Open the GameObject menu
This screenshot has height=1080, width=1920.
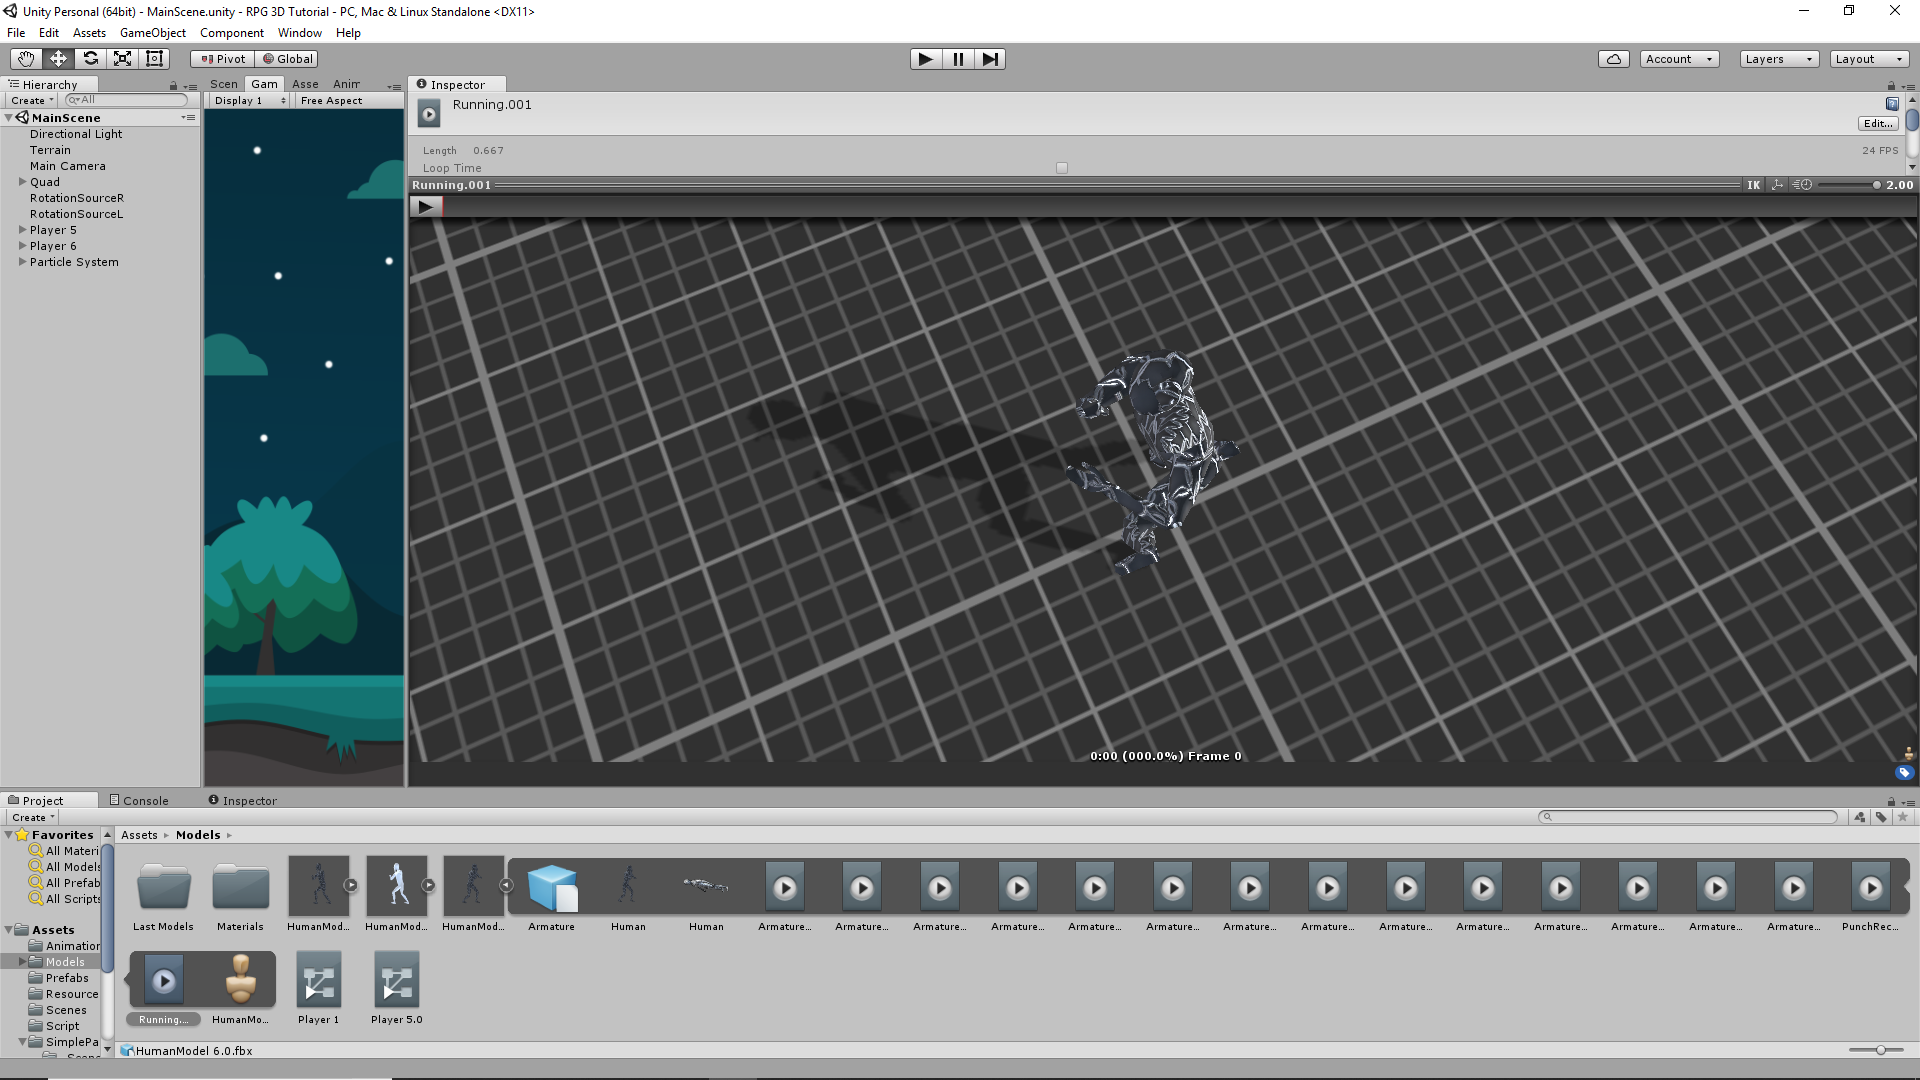[x=152, y=33]
